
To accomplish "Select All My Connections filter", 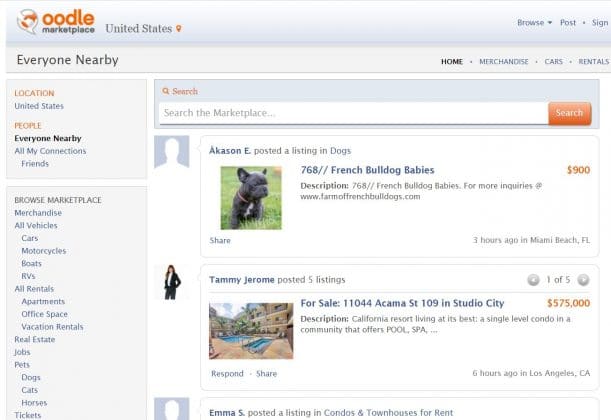I will coord(50,151).
